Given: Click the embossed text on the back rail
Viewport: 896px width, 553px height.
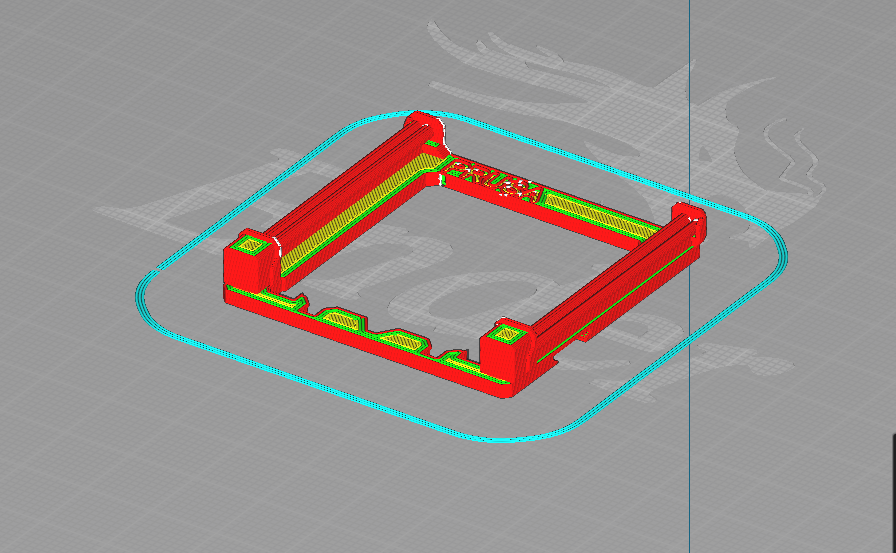Looking at the screenshot, I should tap(490, 180).
